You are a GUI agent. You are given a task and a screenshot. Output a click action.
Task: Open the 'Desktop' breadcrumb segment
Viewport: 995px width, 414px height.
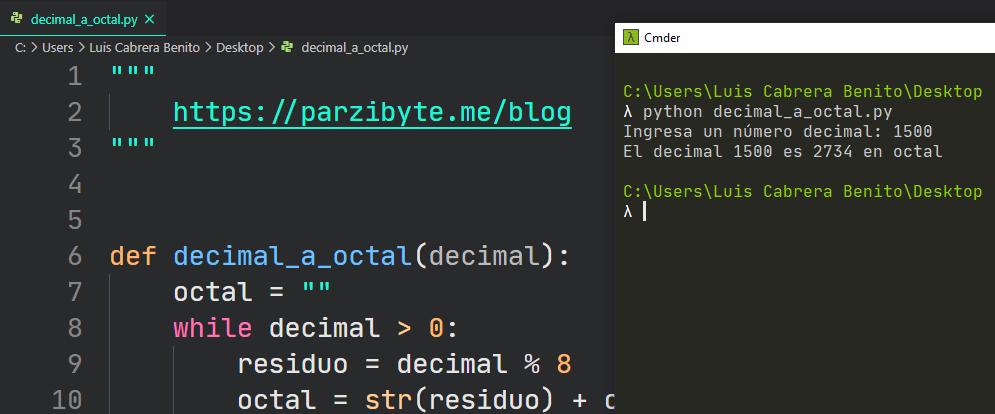[239, 47]
